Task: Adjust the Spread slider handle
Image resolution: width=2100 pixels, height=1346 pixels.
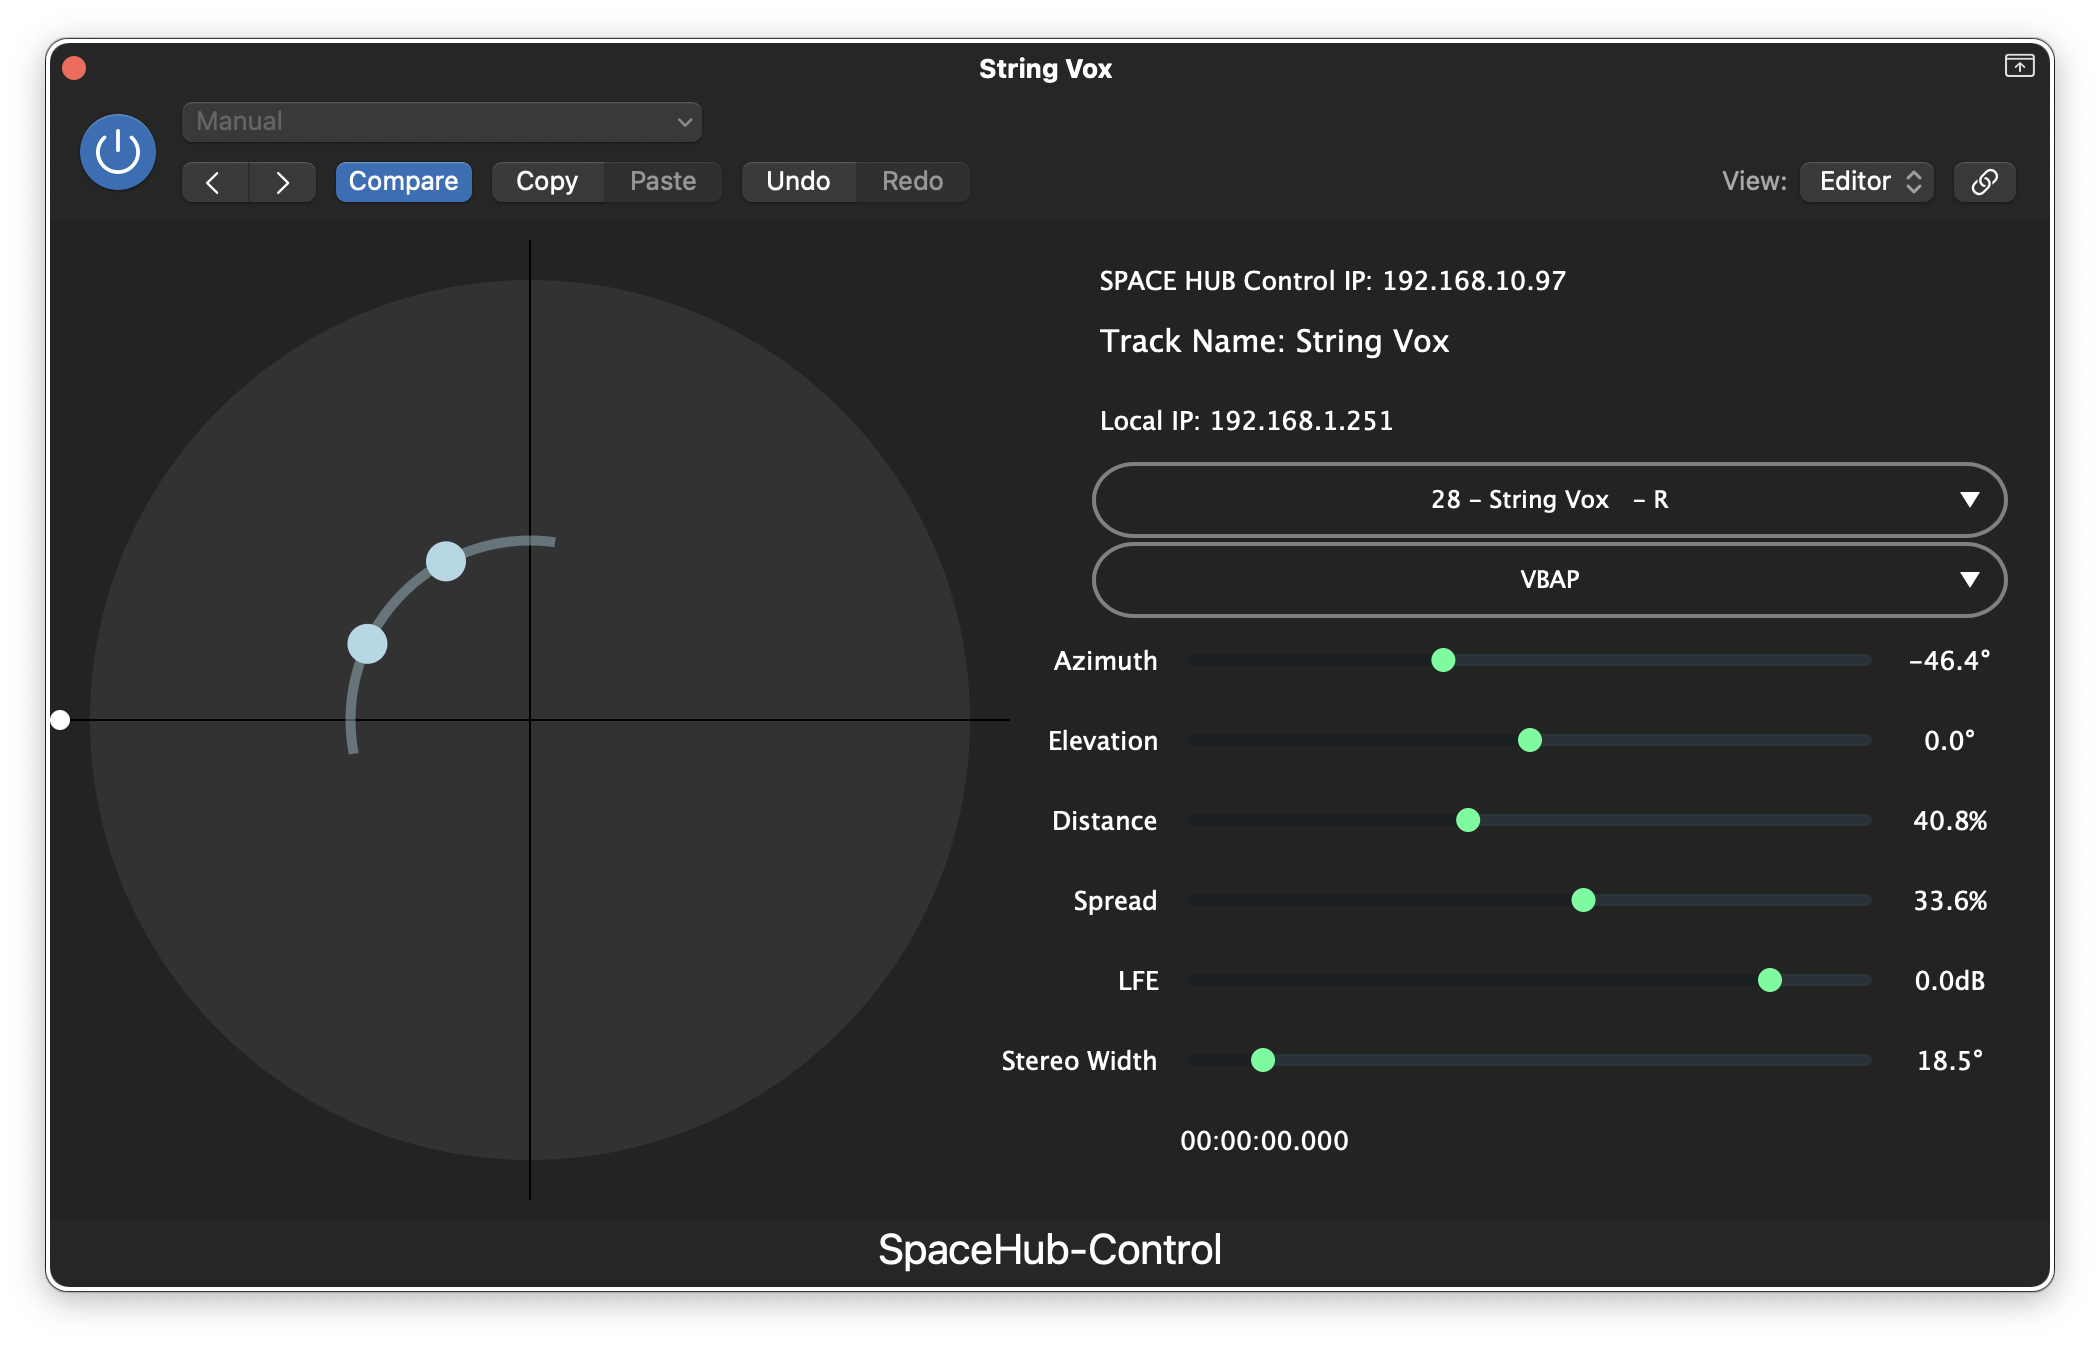Action: pos(1583,900)
